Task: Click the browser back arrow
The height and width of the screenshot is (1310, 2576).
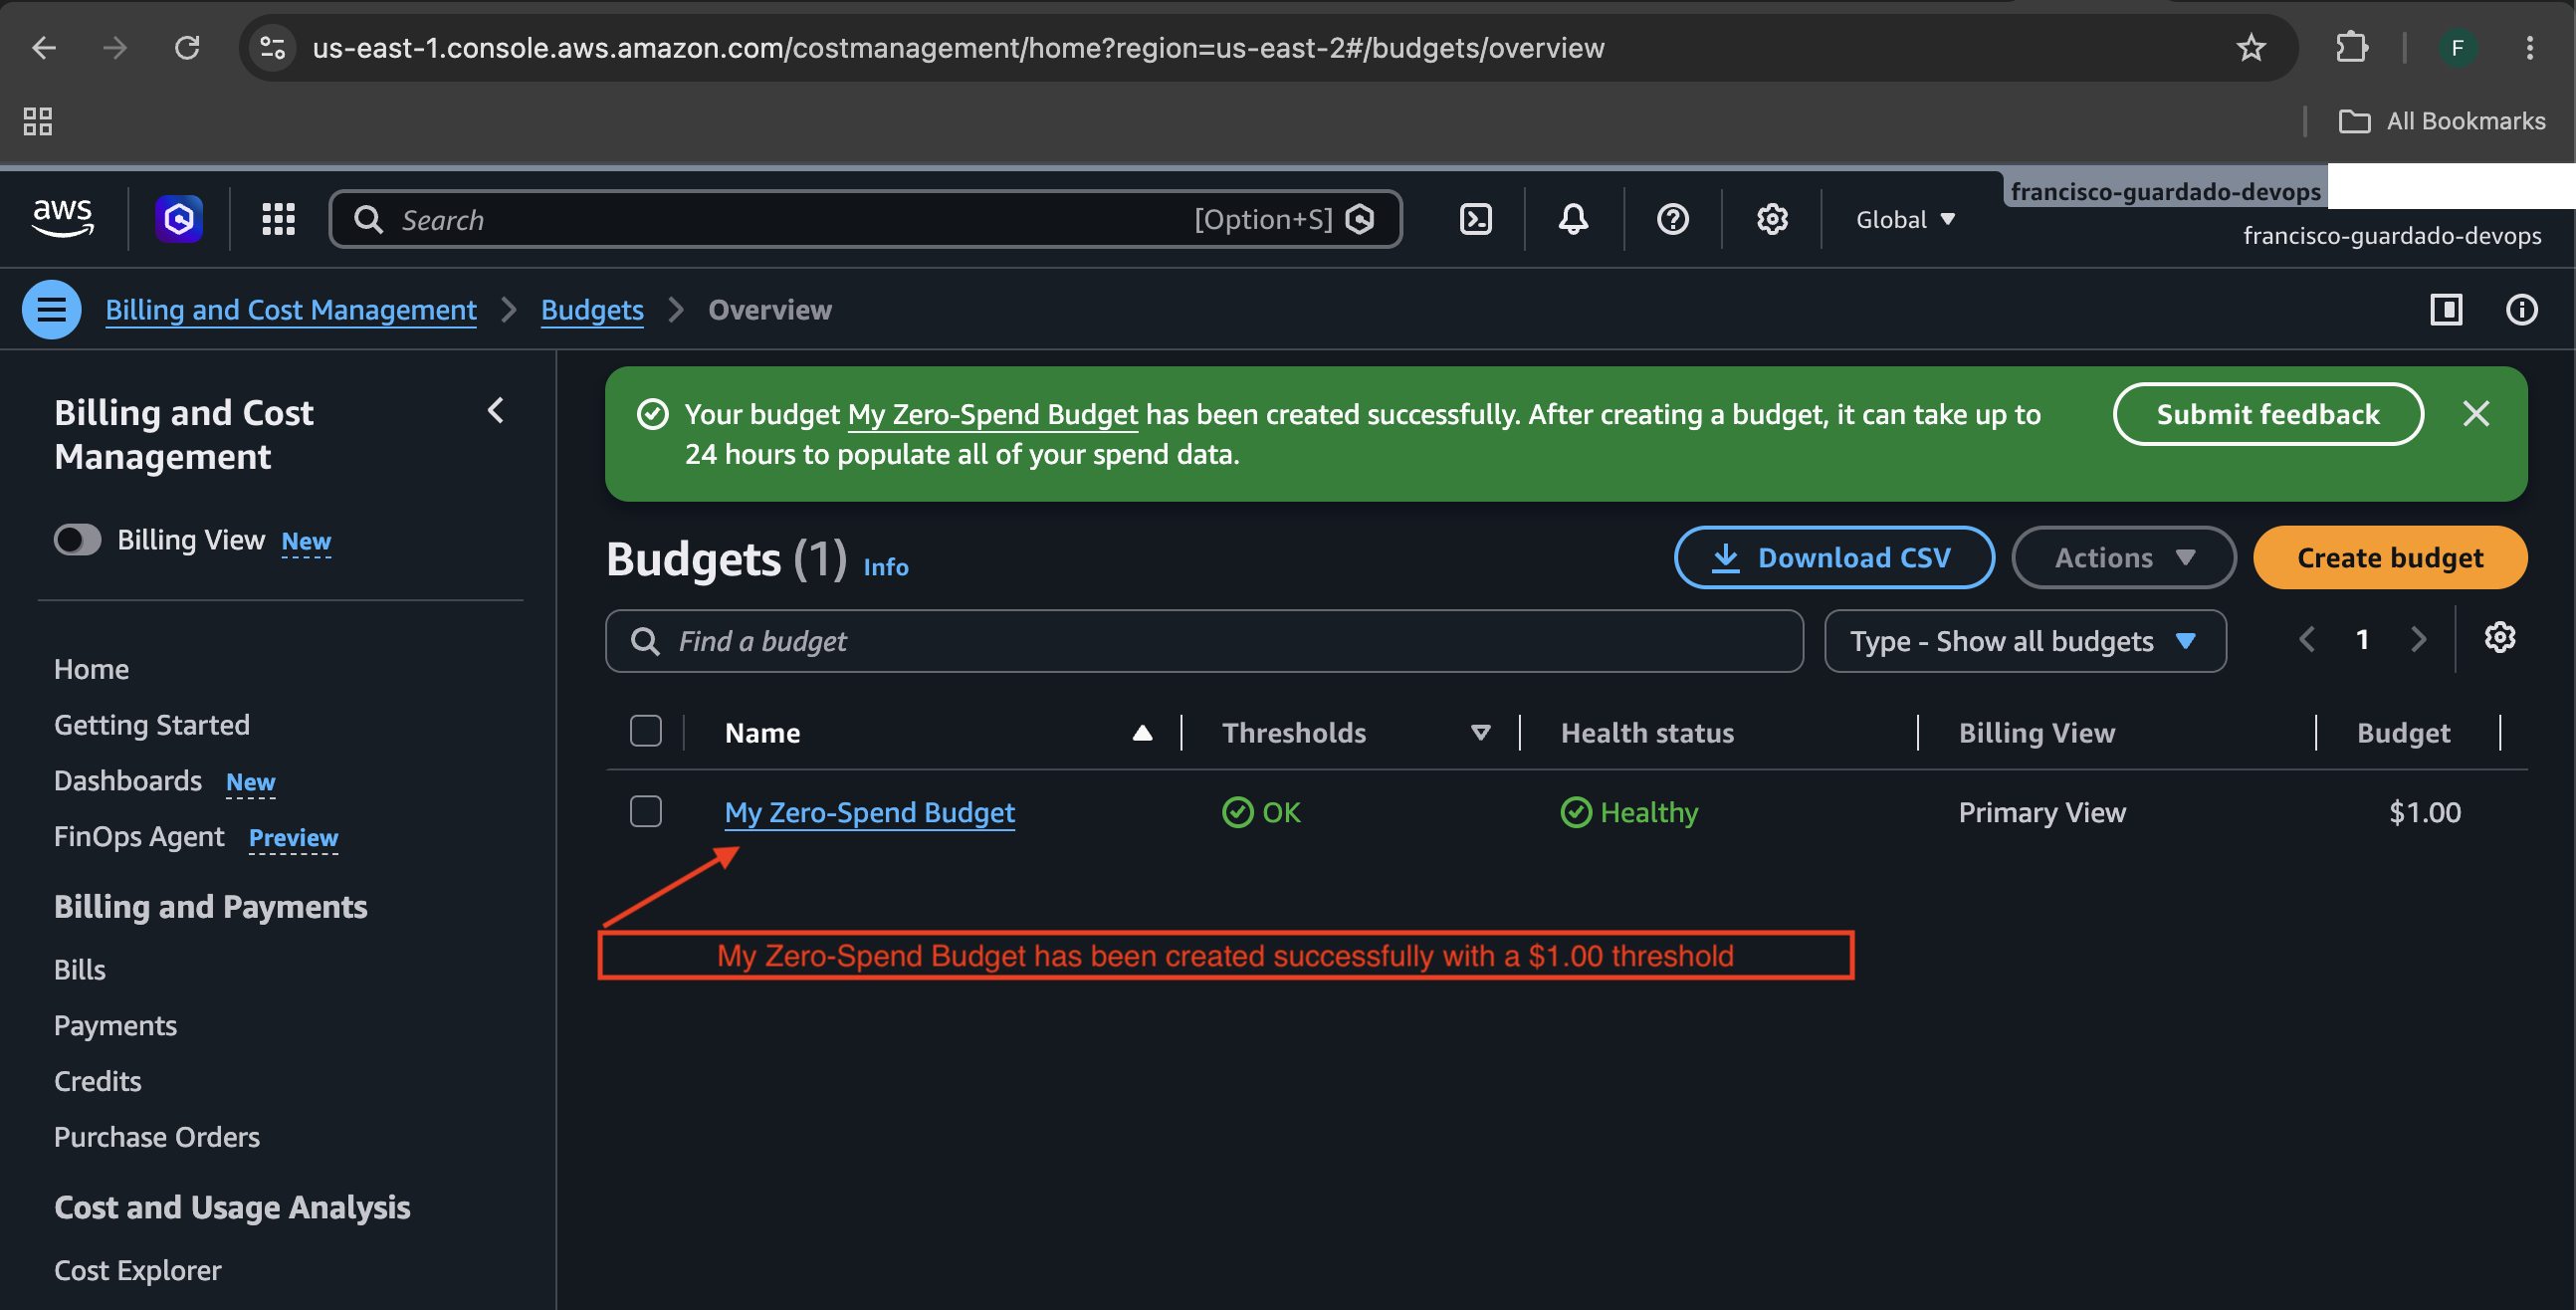Action: point(44,47)
